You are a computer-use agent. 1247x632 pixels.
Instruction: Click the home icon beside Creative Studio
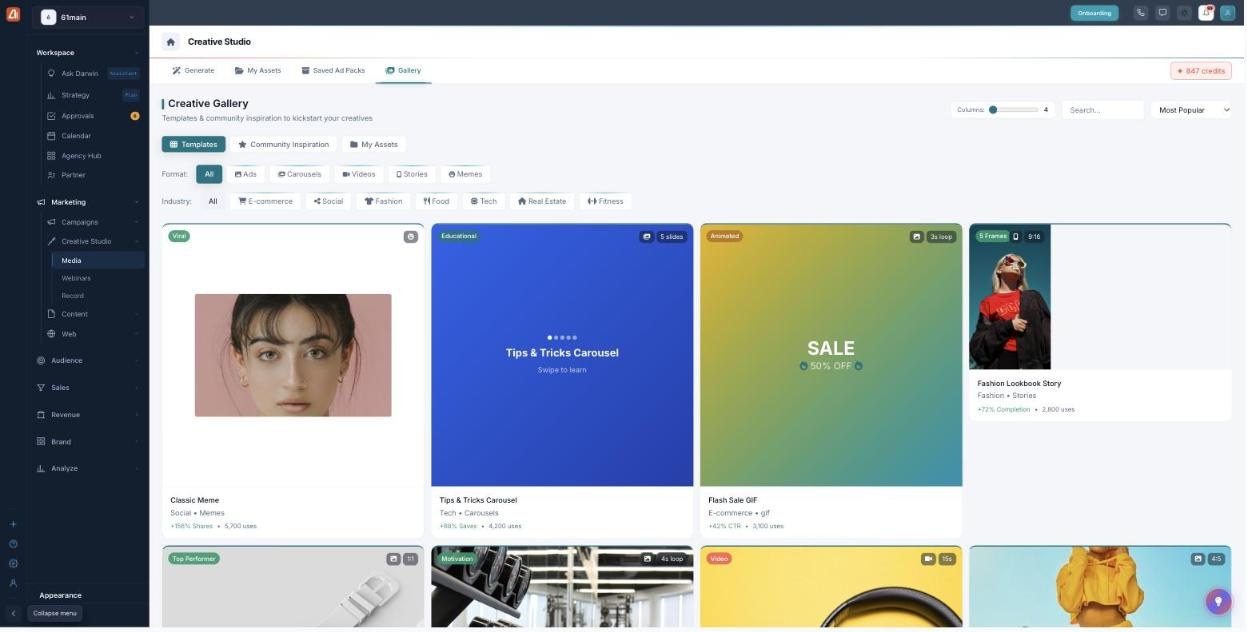click(x=171, y=42)
